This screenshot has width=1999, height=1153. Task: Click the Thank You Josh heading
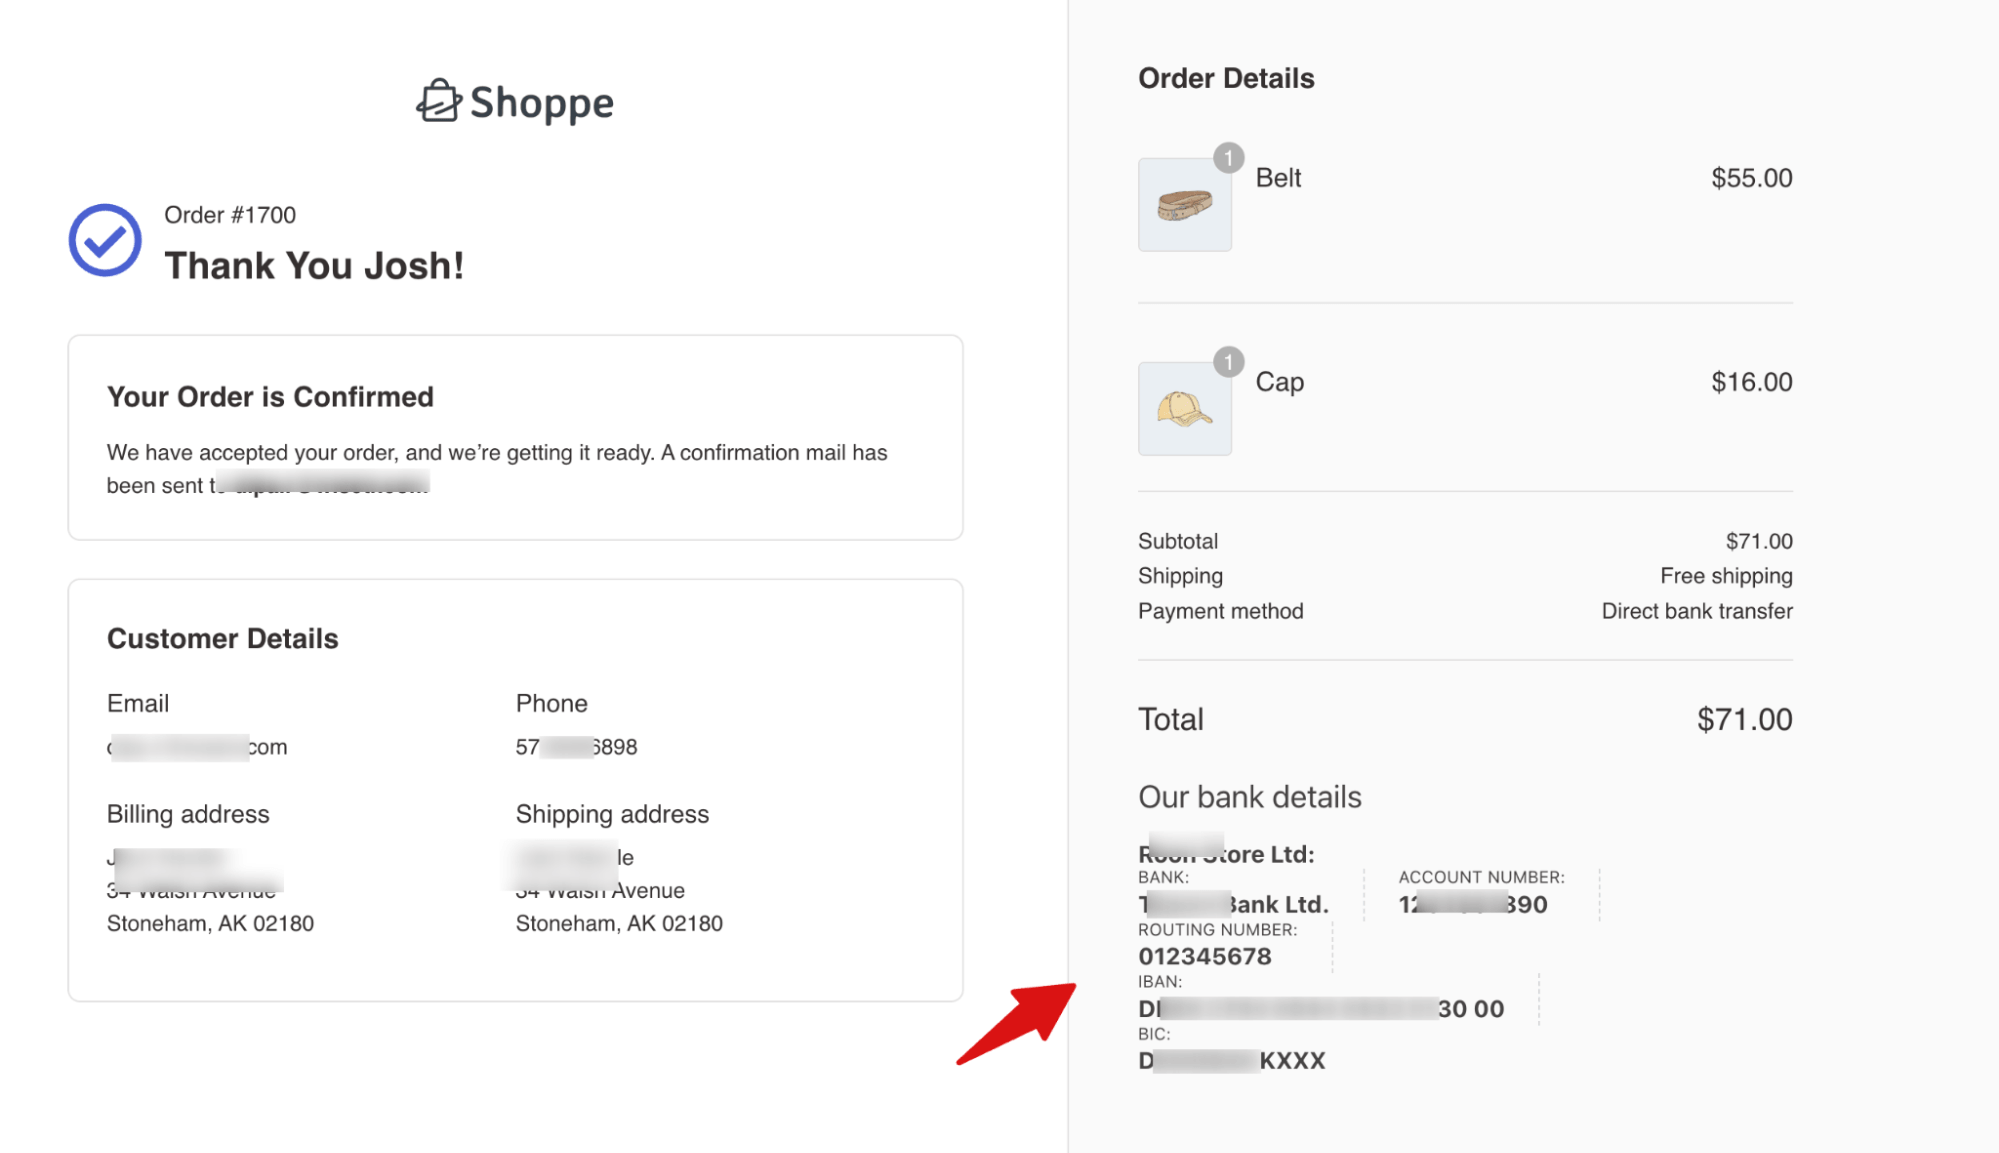[315, 265]
